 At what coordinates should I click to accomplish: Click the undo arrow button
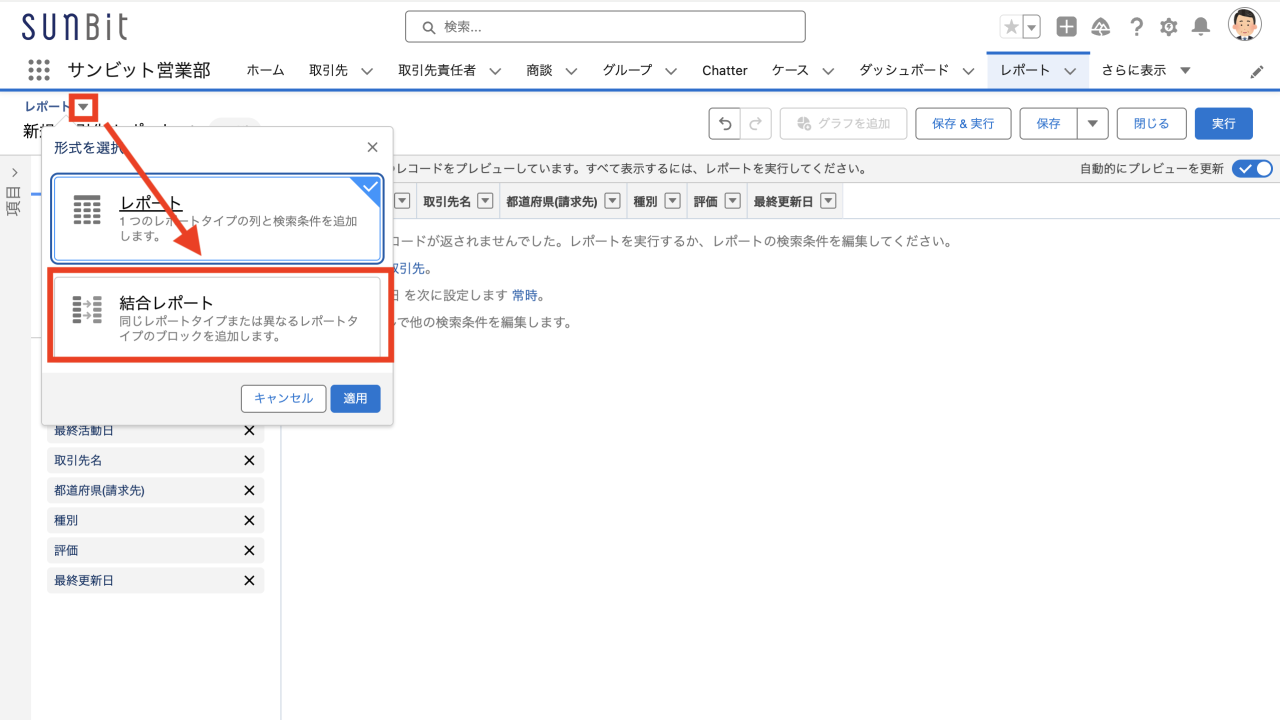(x=725, y=123)
